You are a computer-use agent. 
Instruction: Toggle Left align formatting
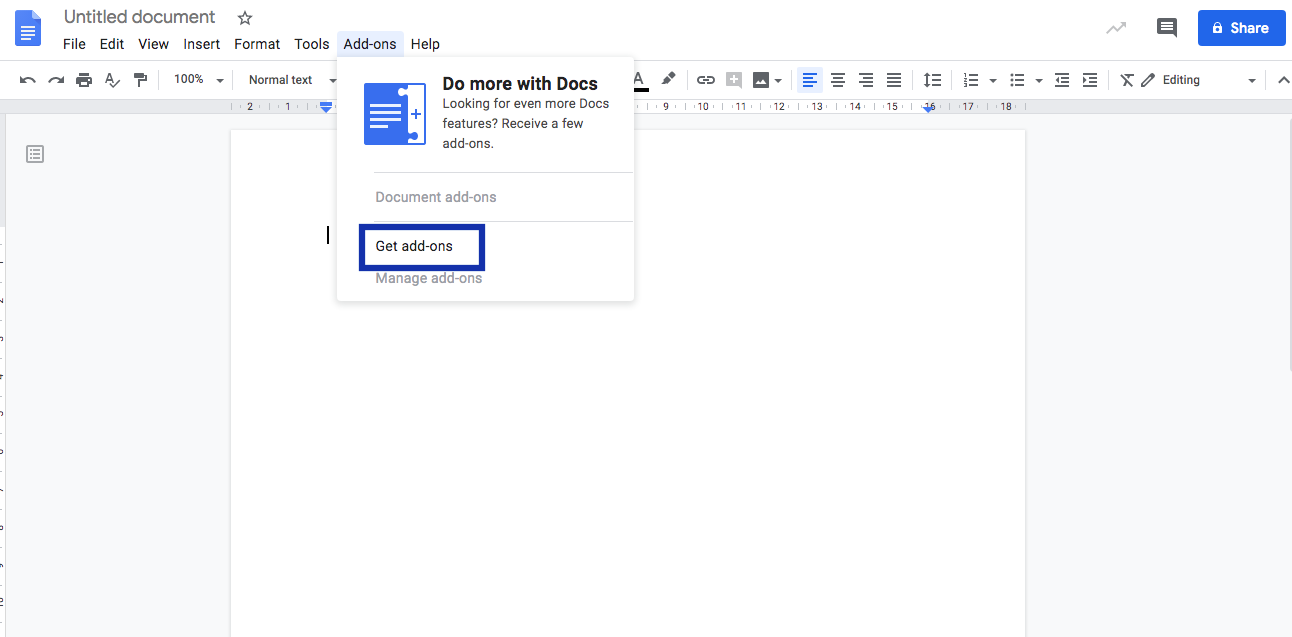(810, 80)
